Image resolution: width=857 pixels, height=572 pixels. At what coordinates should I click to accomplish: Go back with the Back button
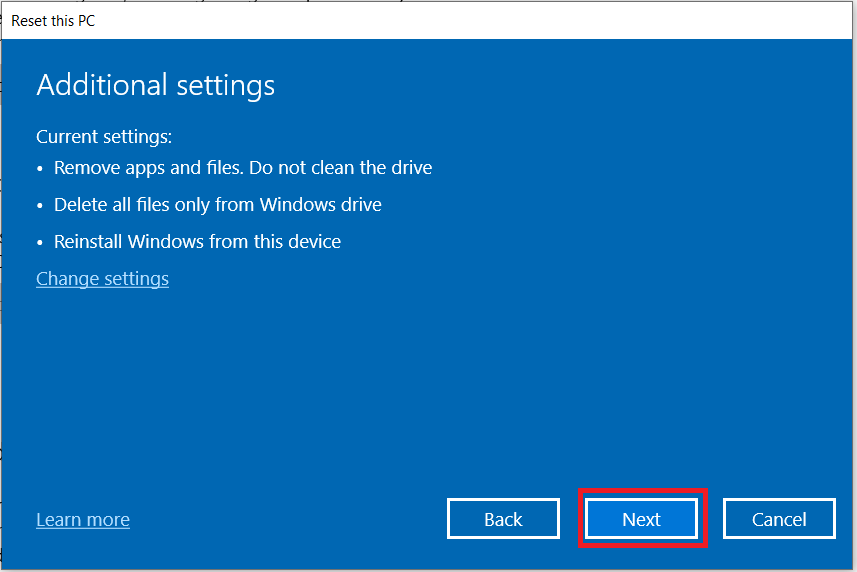pos(503,518)
